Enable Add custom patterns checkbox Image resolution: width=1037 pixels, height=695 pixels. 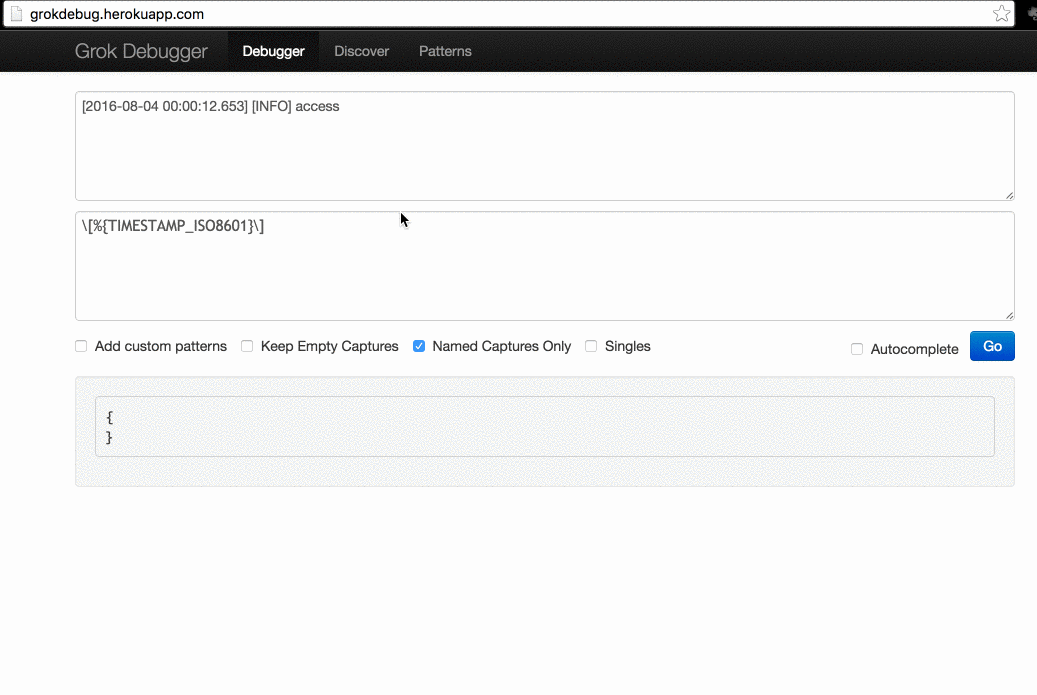(x=81, y=346)
